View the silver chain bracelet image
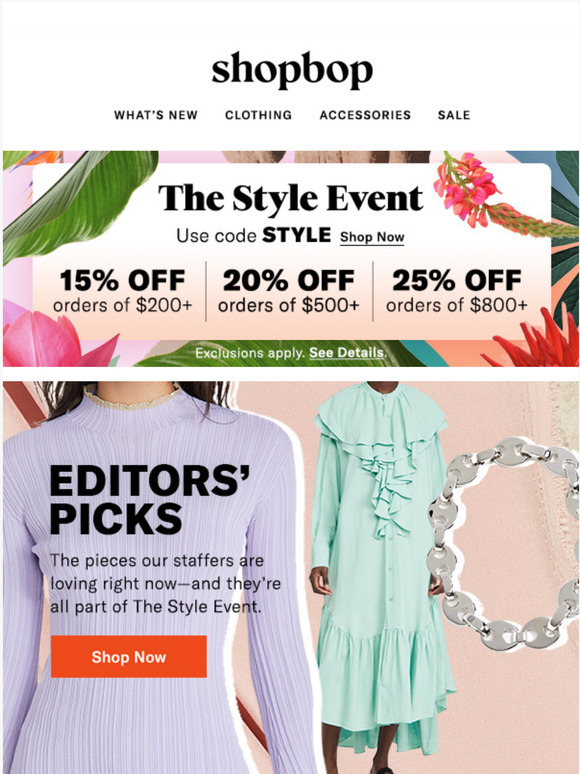Screen dimensions: 580x774 click(x=503, y=543)
